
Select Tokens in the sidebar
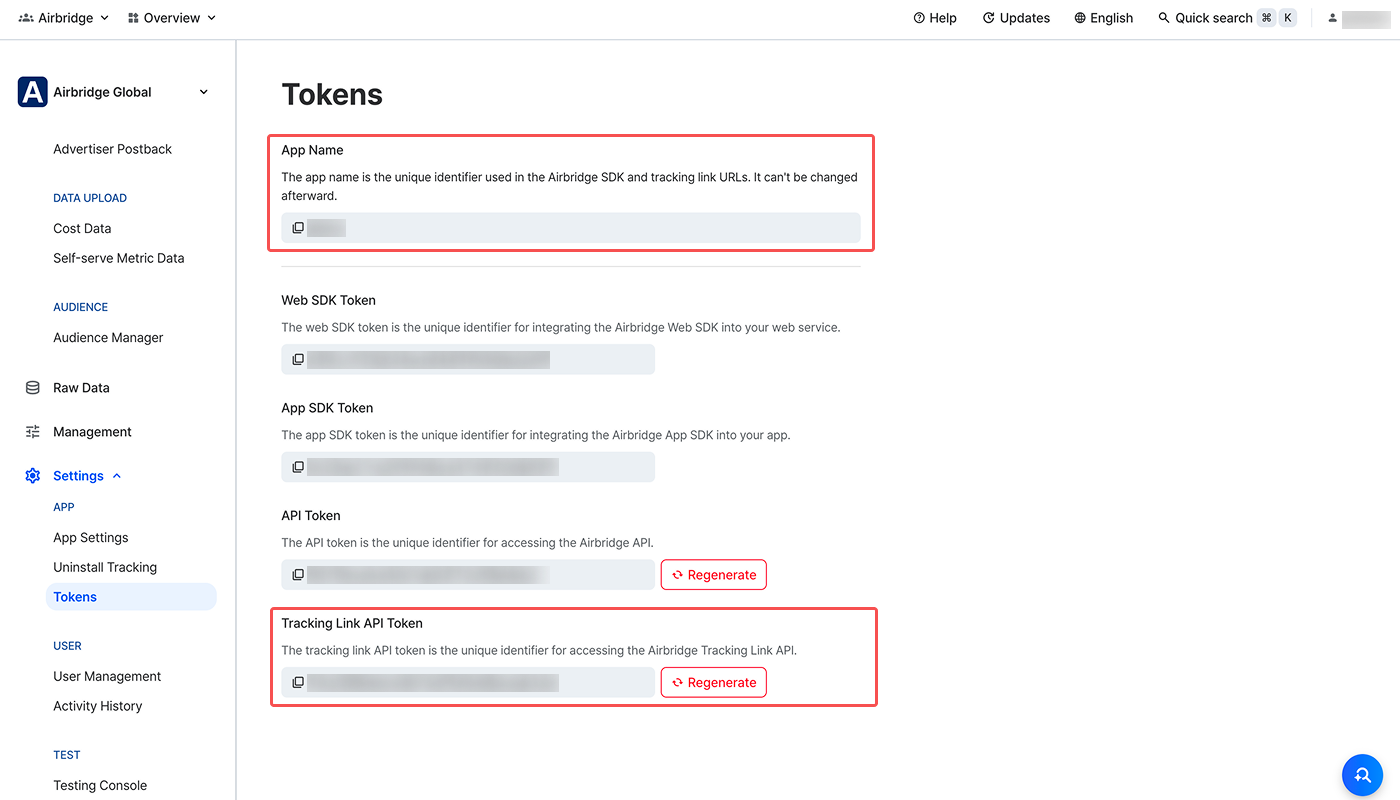pyautogui.click(x=131, y=597)
